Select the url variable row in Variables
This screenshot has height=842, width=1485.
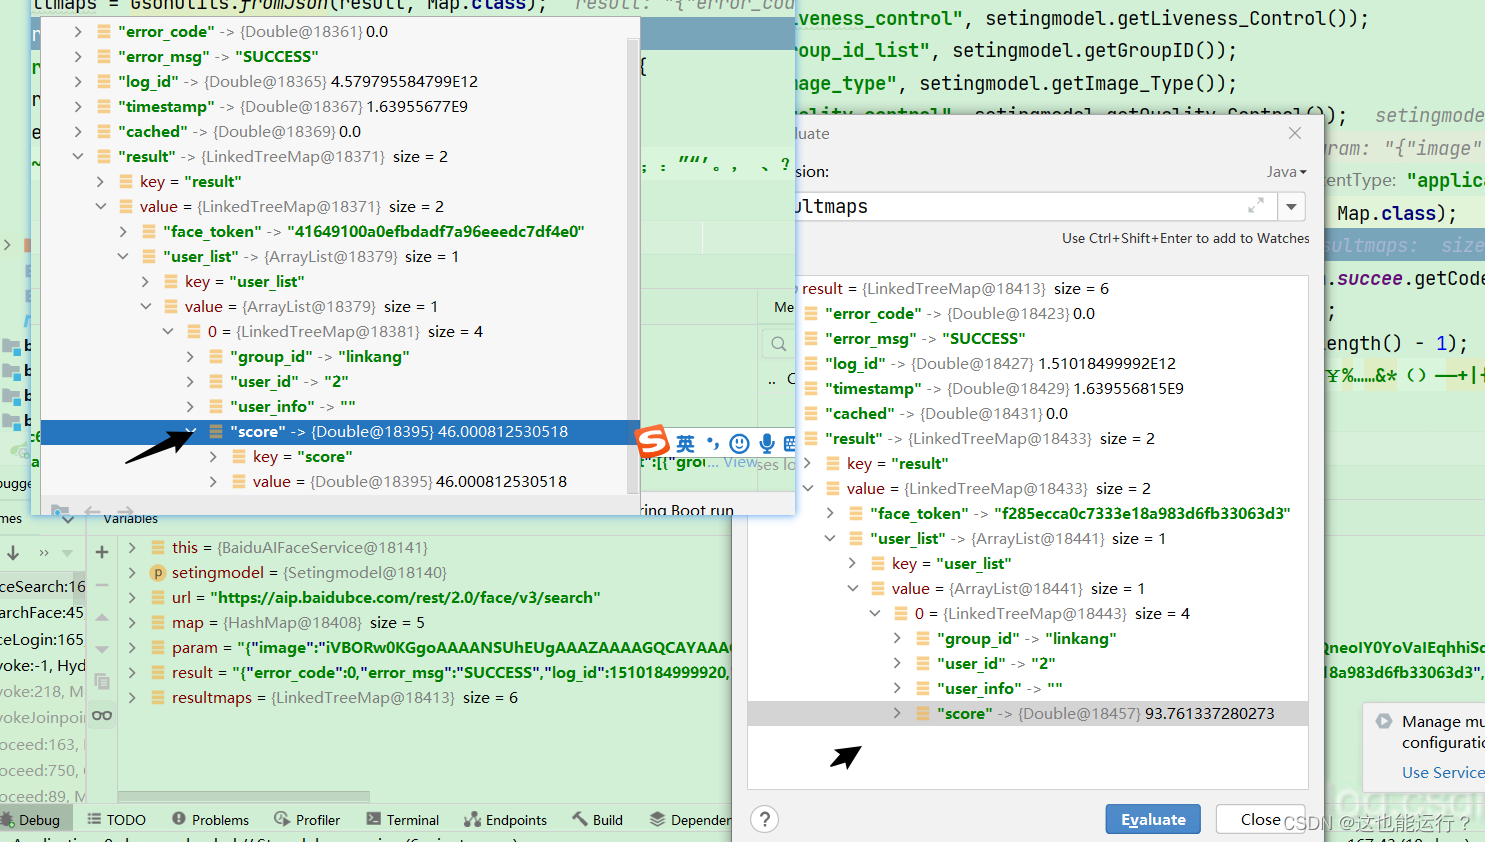(425, 598)
